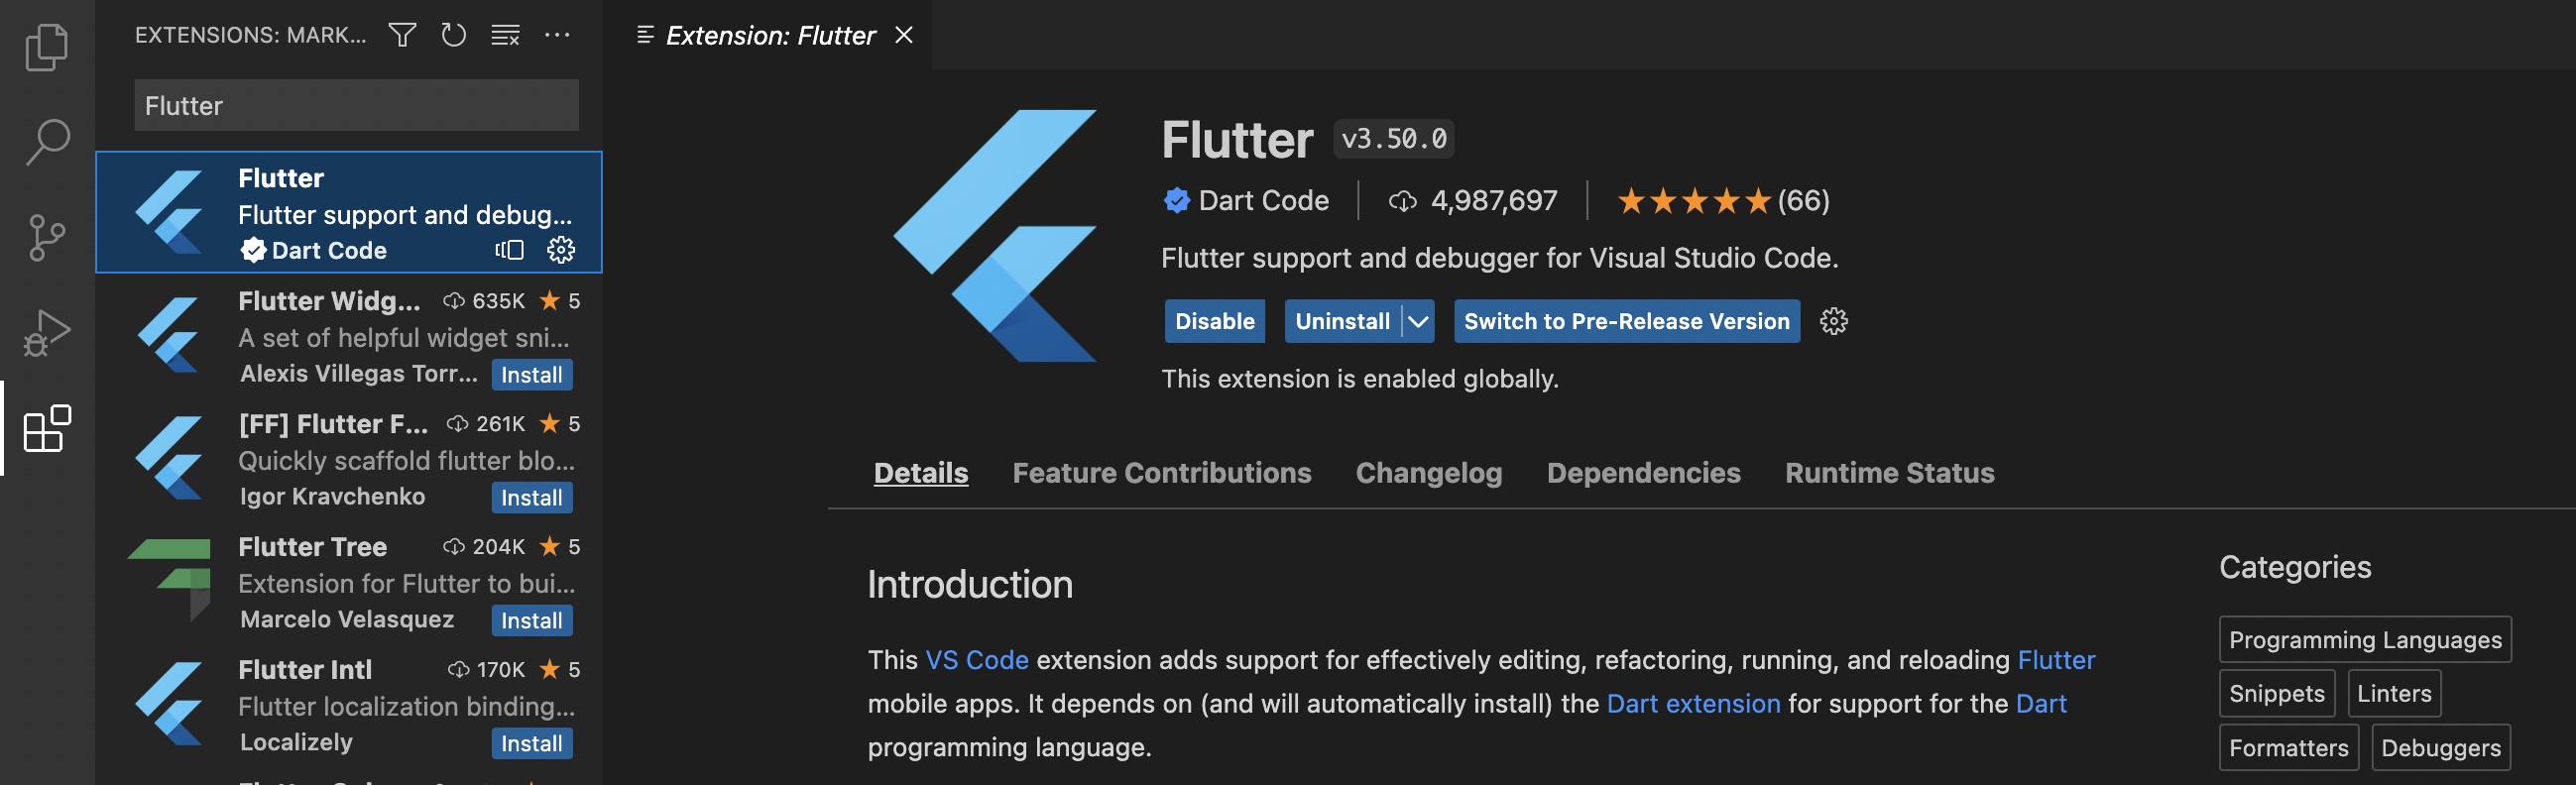This screenshot has width=2576, height=785.
Task: Open the Search view in activity bar
Action: pos(47,142)
